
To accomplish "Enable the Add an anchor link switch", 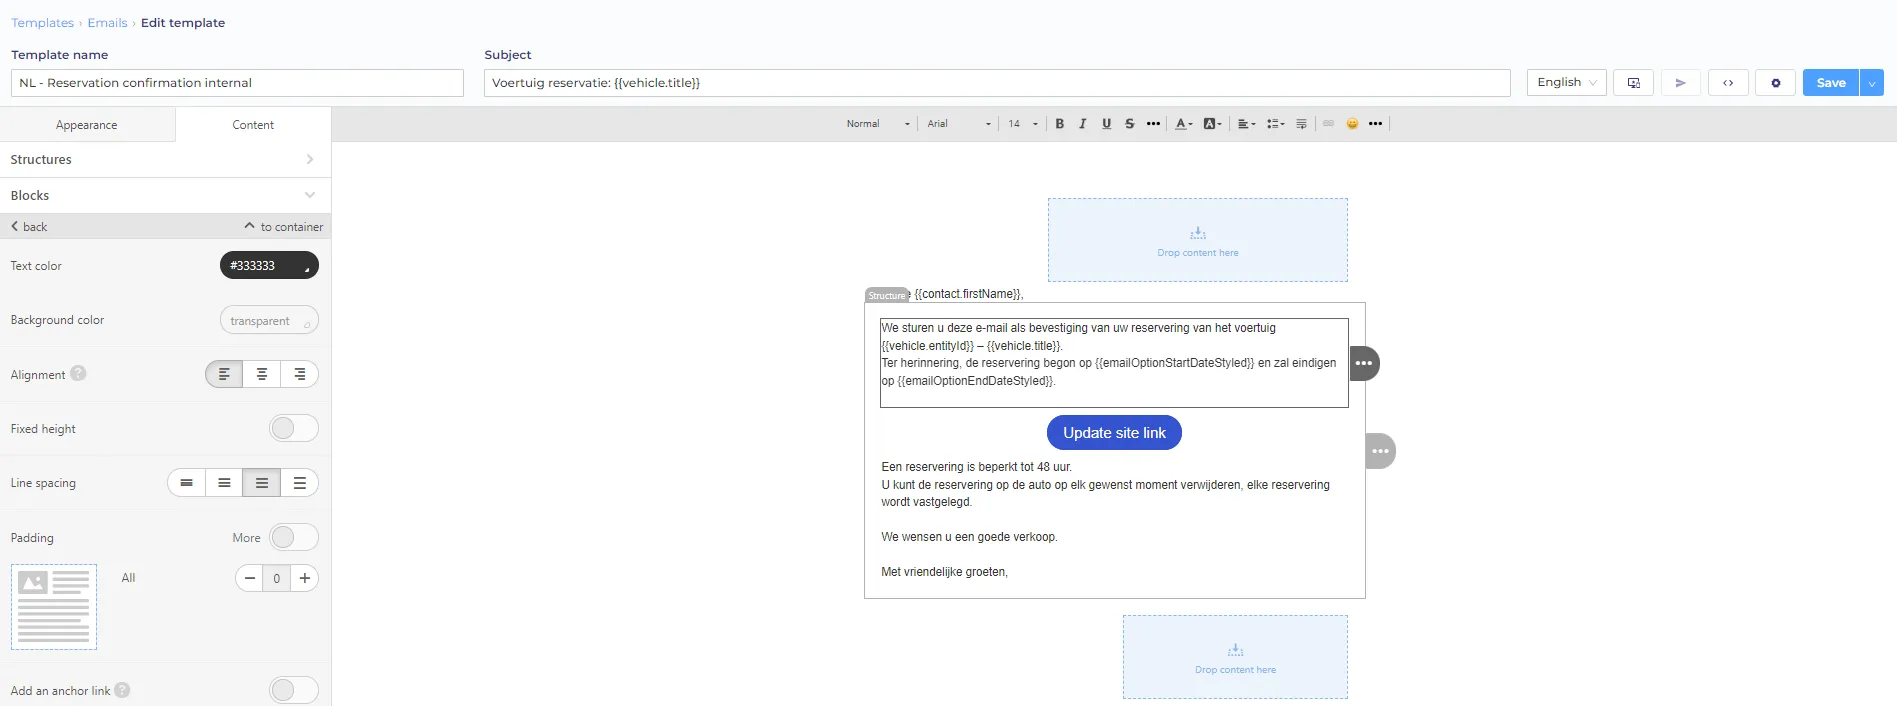I will tap(294, 690).
